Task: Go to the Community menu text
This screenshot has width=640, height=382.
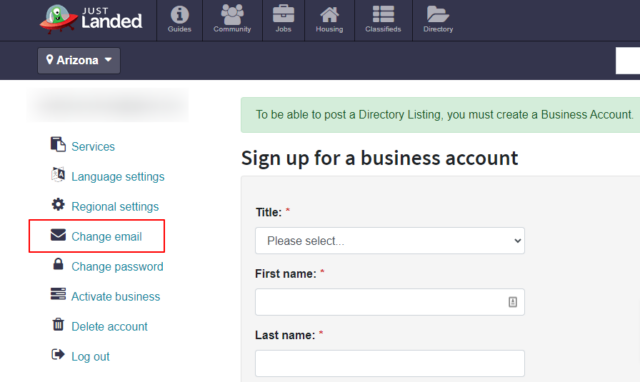Action: (232, 29)
